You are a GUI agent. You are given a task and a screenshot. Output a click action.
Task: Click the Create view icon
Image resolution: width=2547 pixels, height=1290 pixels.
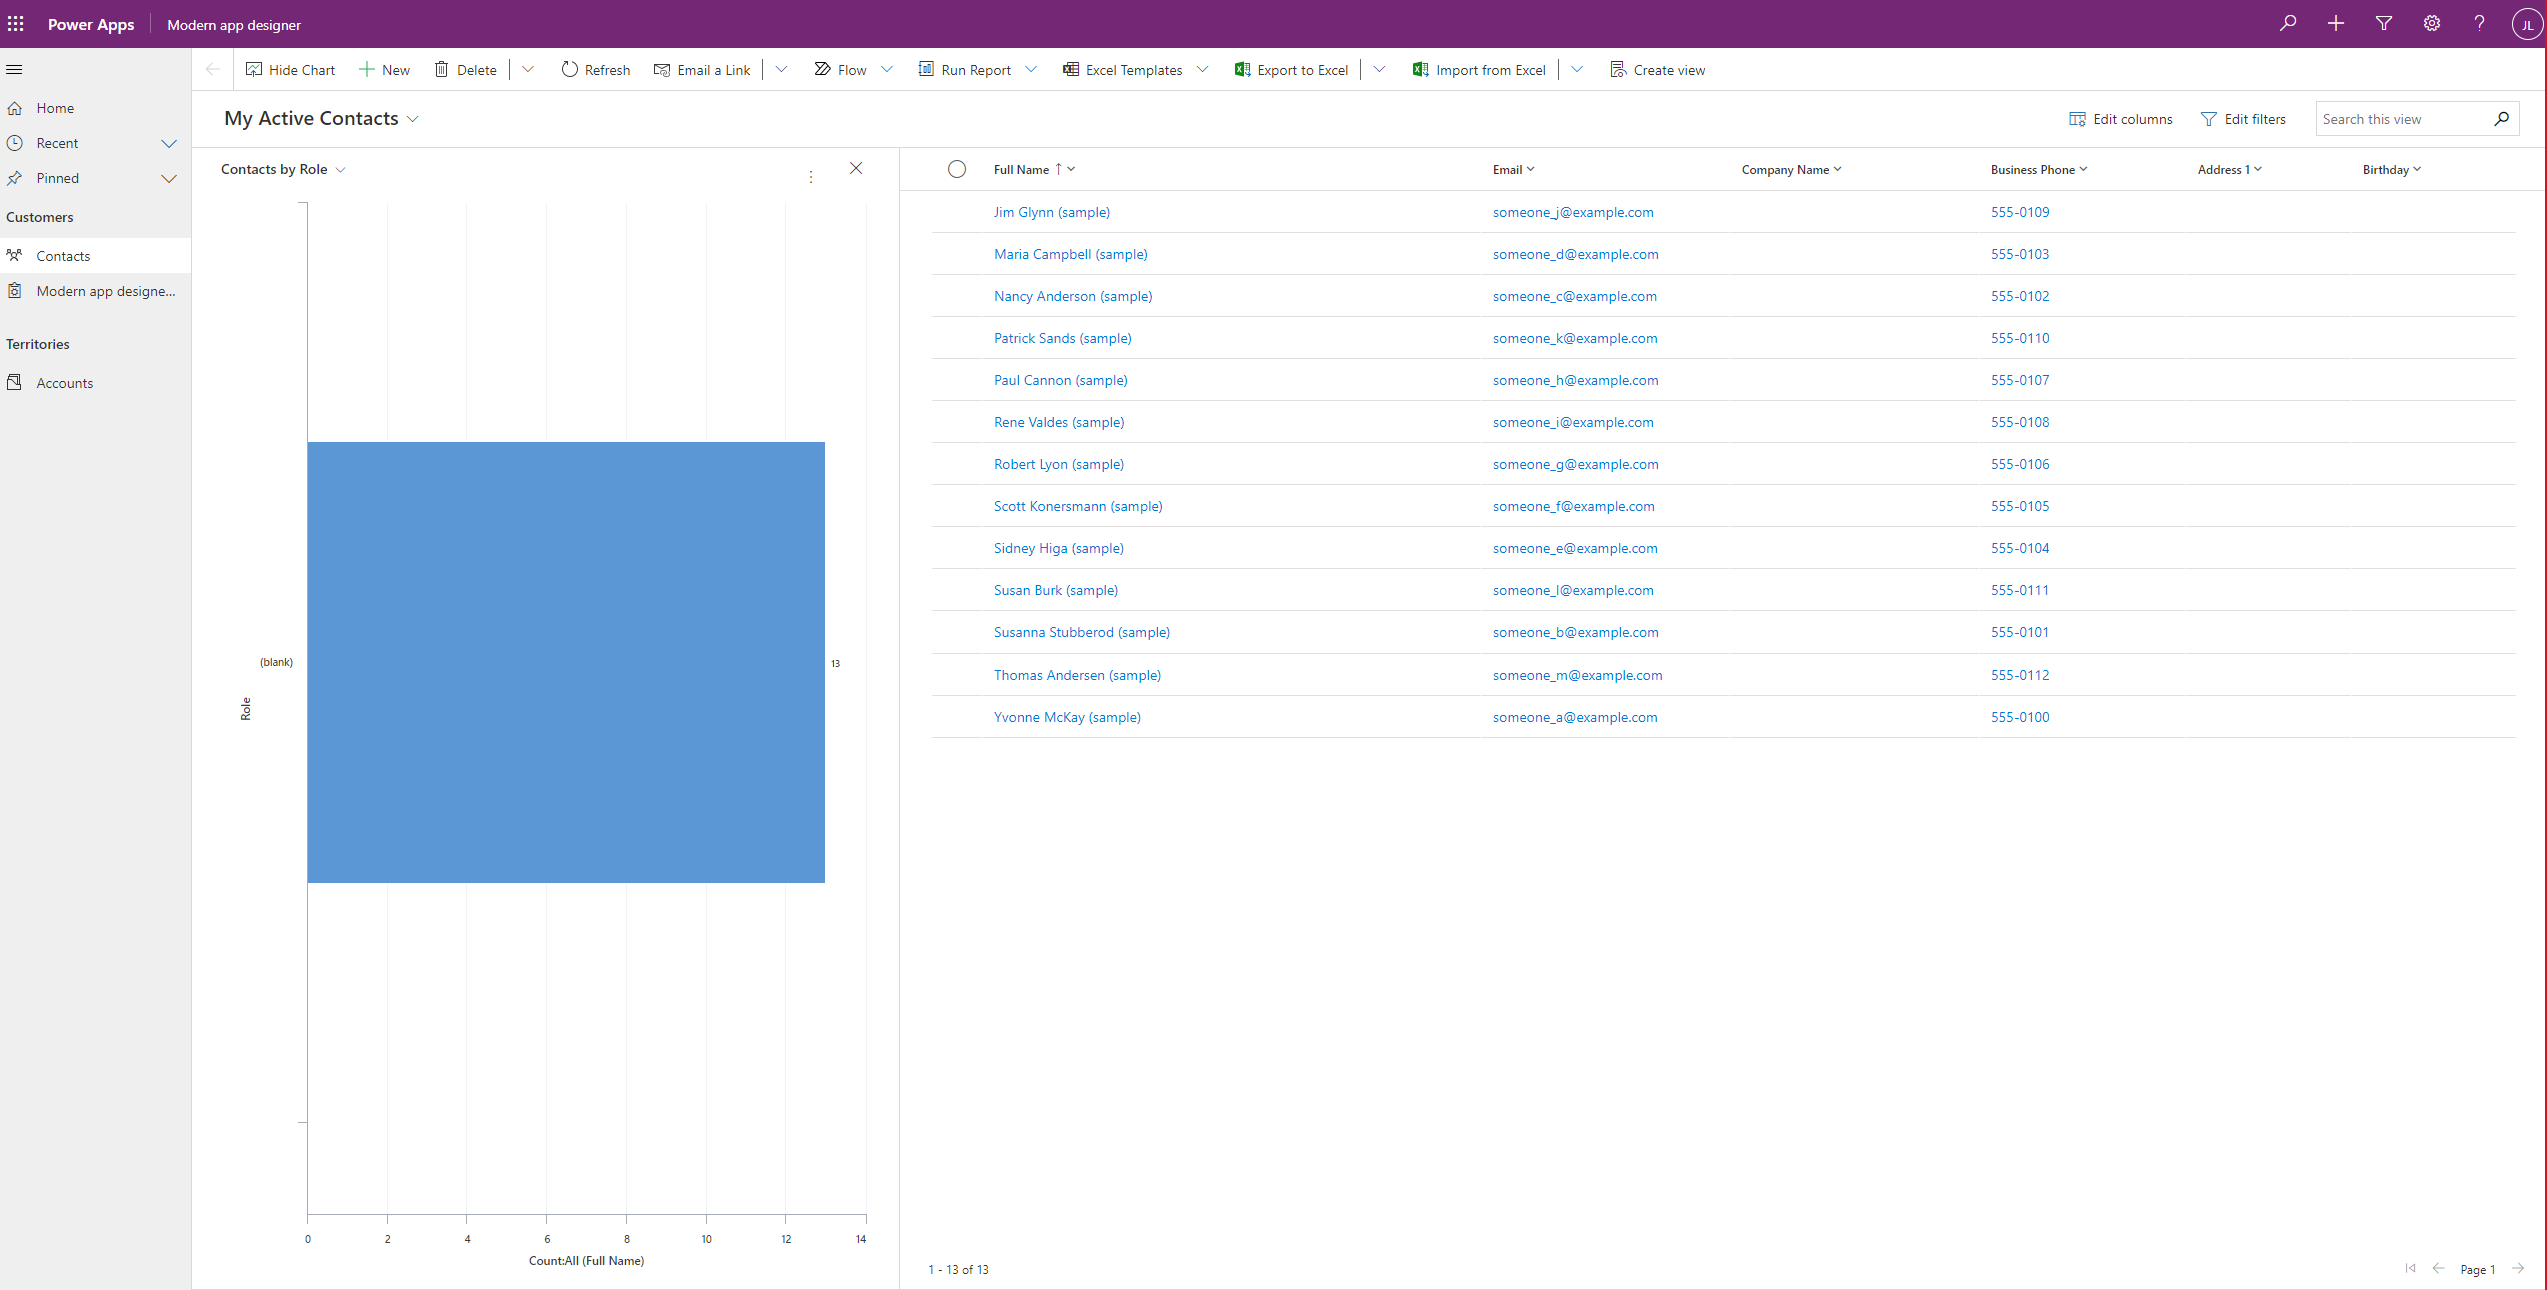(x=1616, y=69)
